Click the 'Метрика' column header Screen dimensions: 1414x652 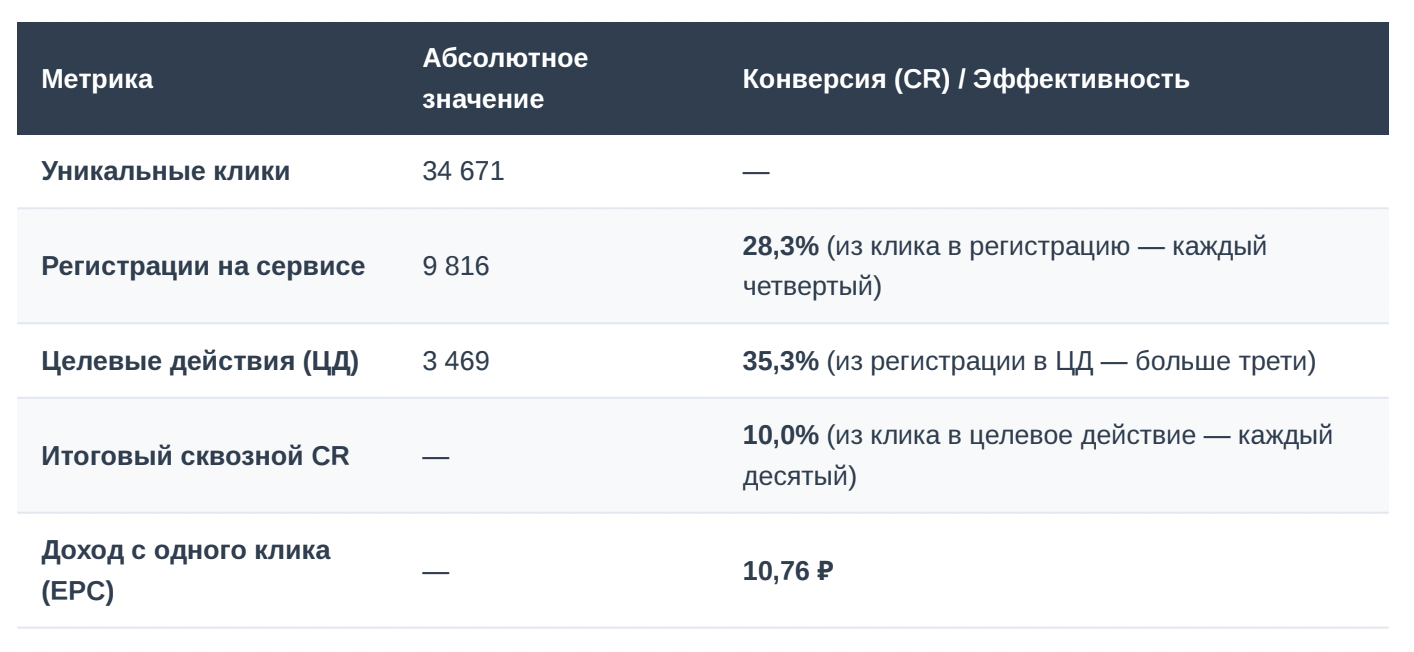point(97,79)
